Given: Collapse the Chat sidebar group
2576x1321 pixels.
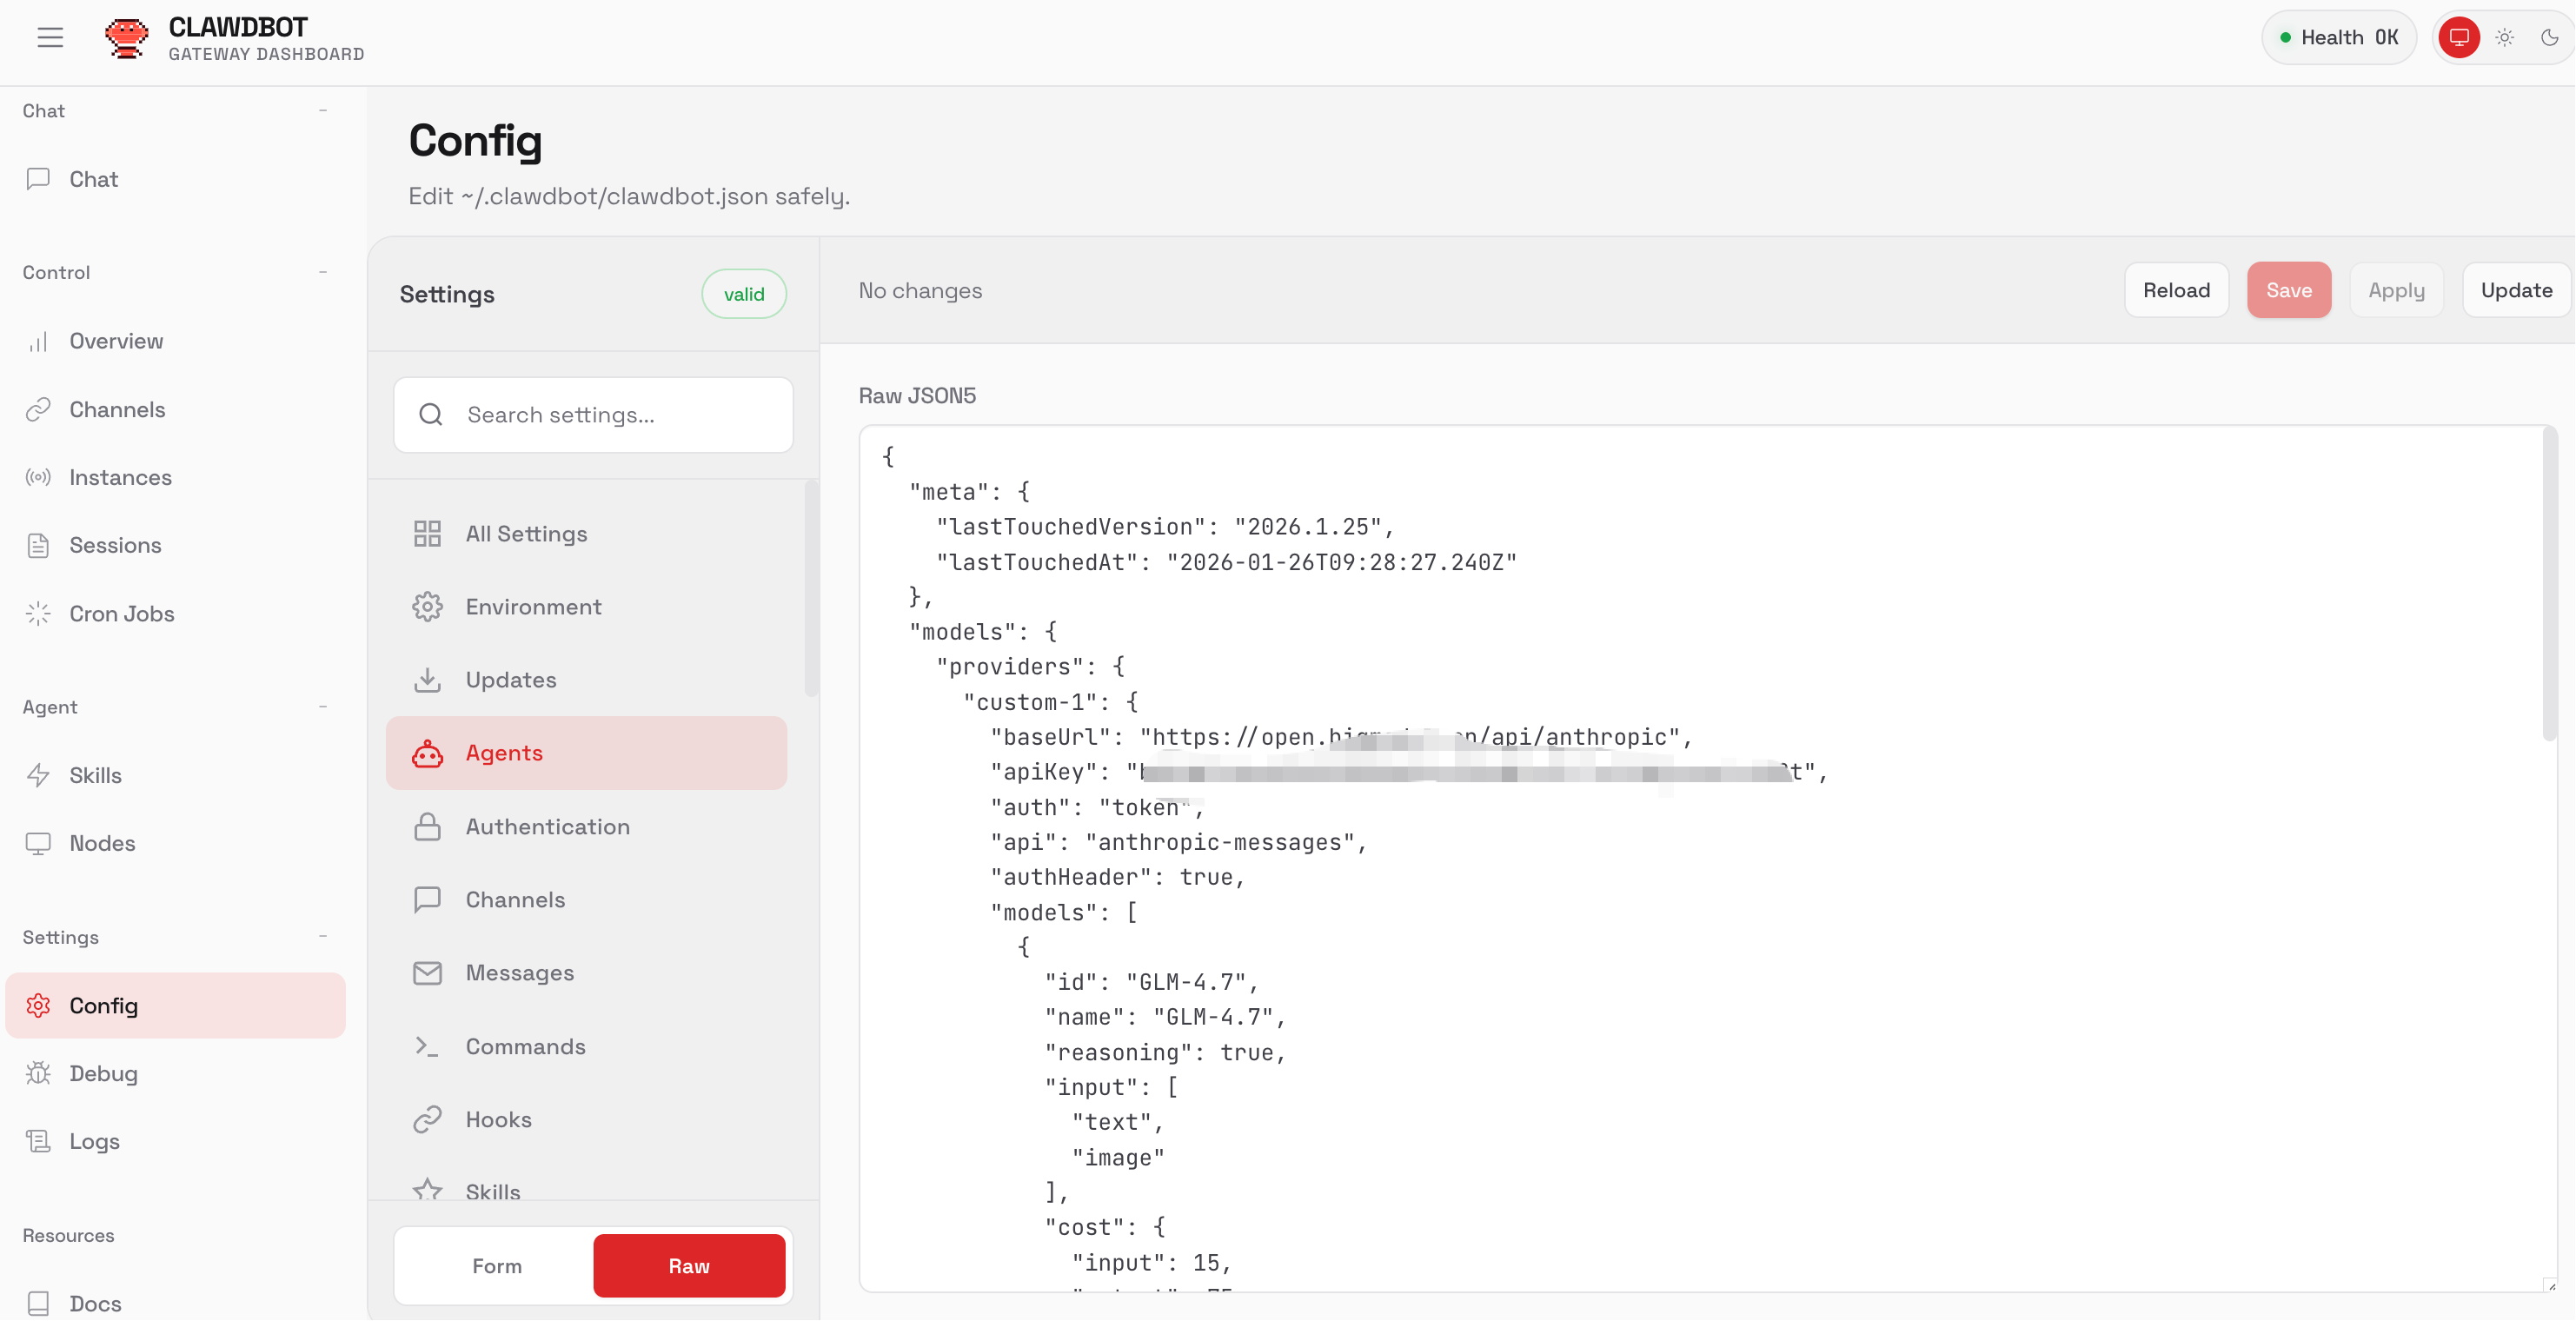Looking at the screenshot, I should coord(323,111).
